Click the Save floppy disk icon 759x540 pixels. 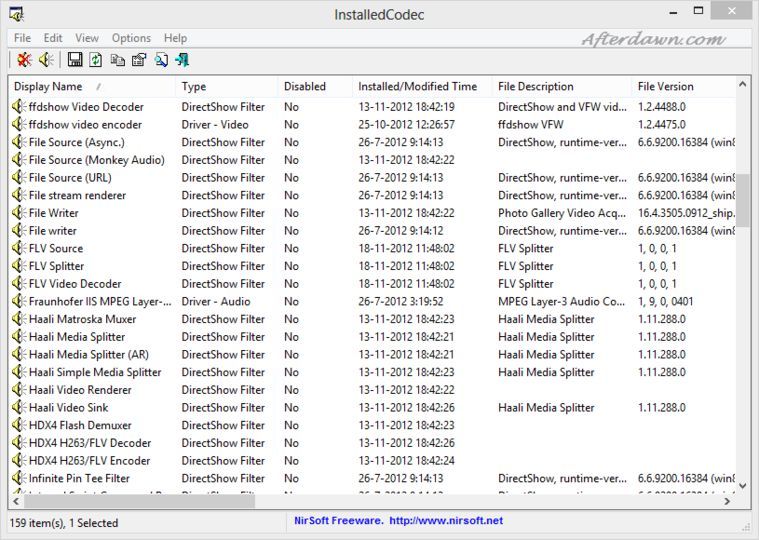coord(75,60)
